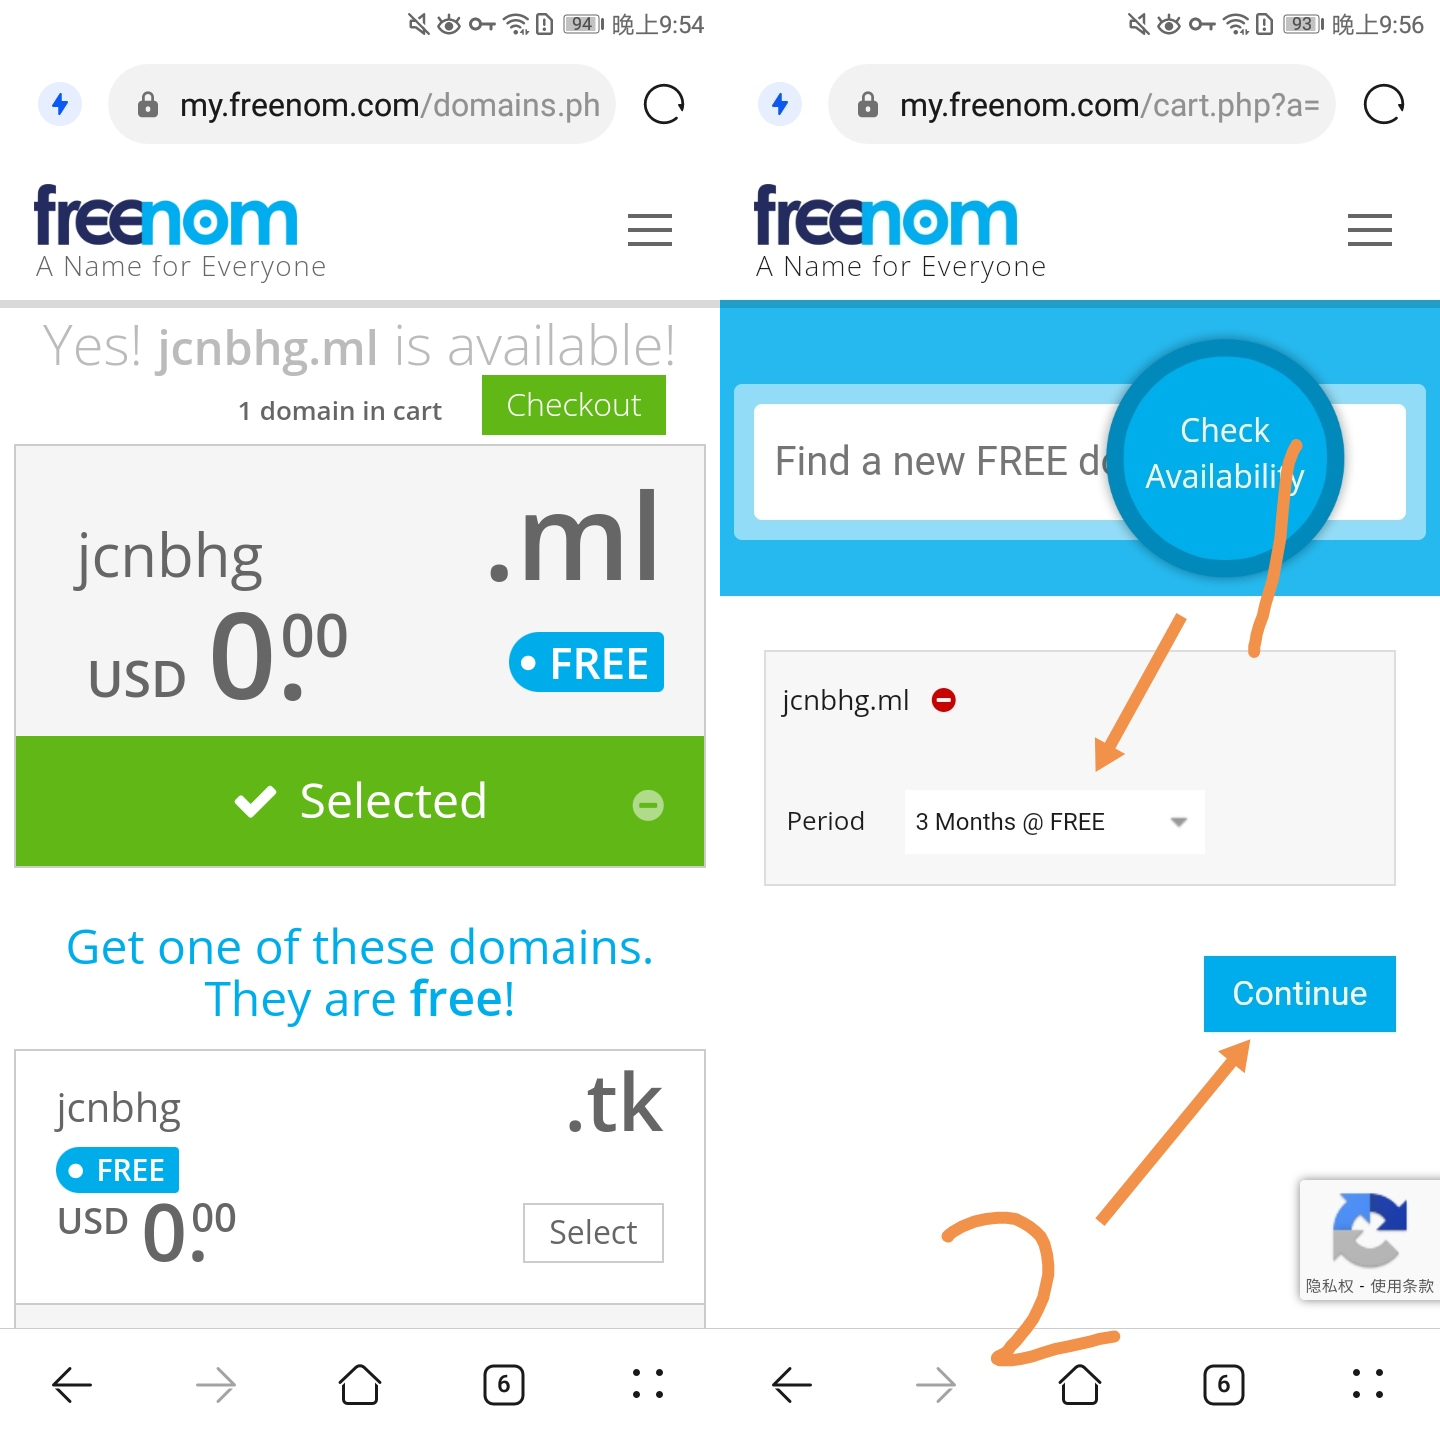Select the jcnbhg.tk free domain
The image size is (1440, 1440).
(593, 1233)
